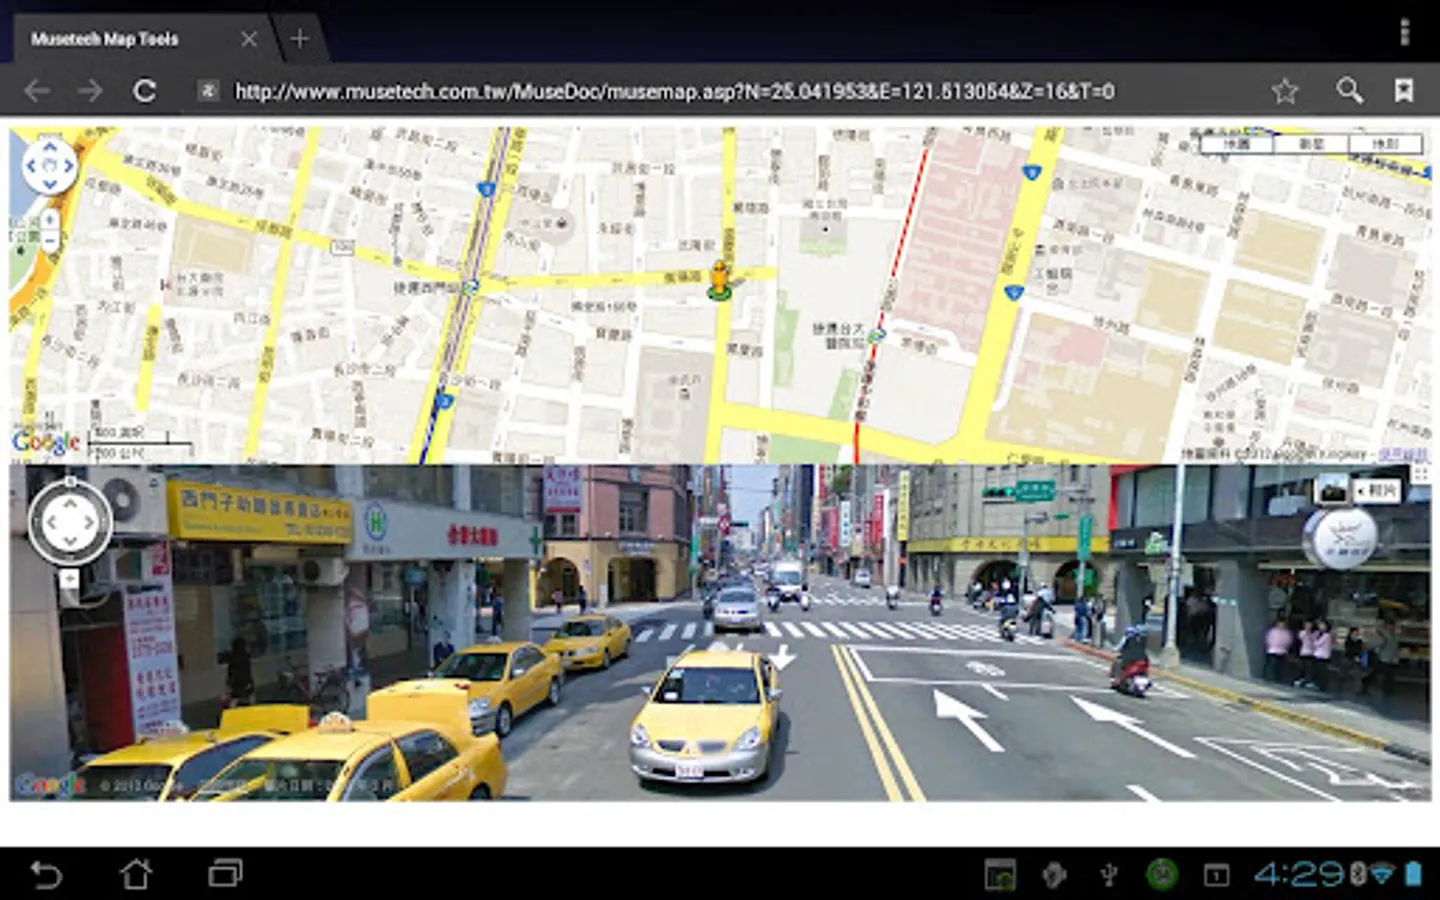Open the USB connection notification
The height and width of the screenshot is (900, 1440).
(1108, 875)
